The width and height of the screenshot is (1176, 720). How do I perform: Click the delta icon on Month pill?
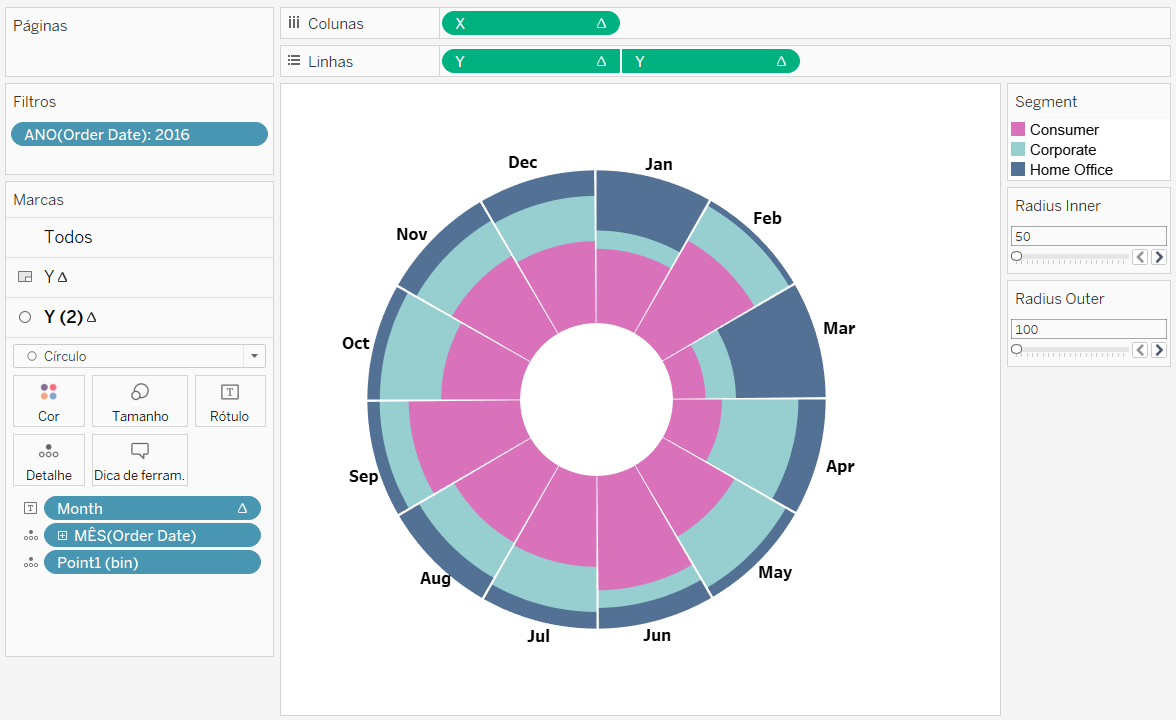pos(242,508)
